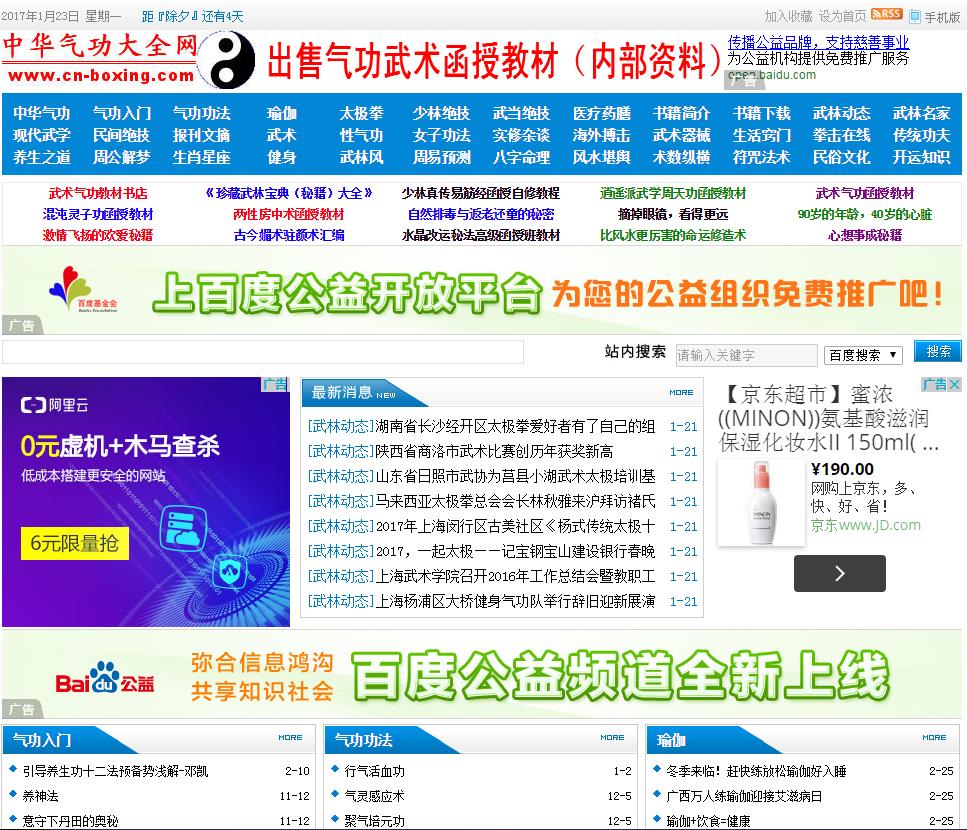967x830 pixels.
Task: Select 风水堪舆 in navigation menu
Action: (601, 157)
